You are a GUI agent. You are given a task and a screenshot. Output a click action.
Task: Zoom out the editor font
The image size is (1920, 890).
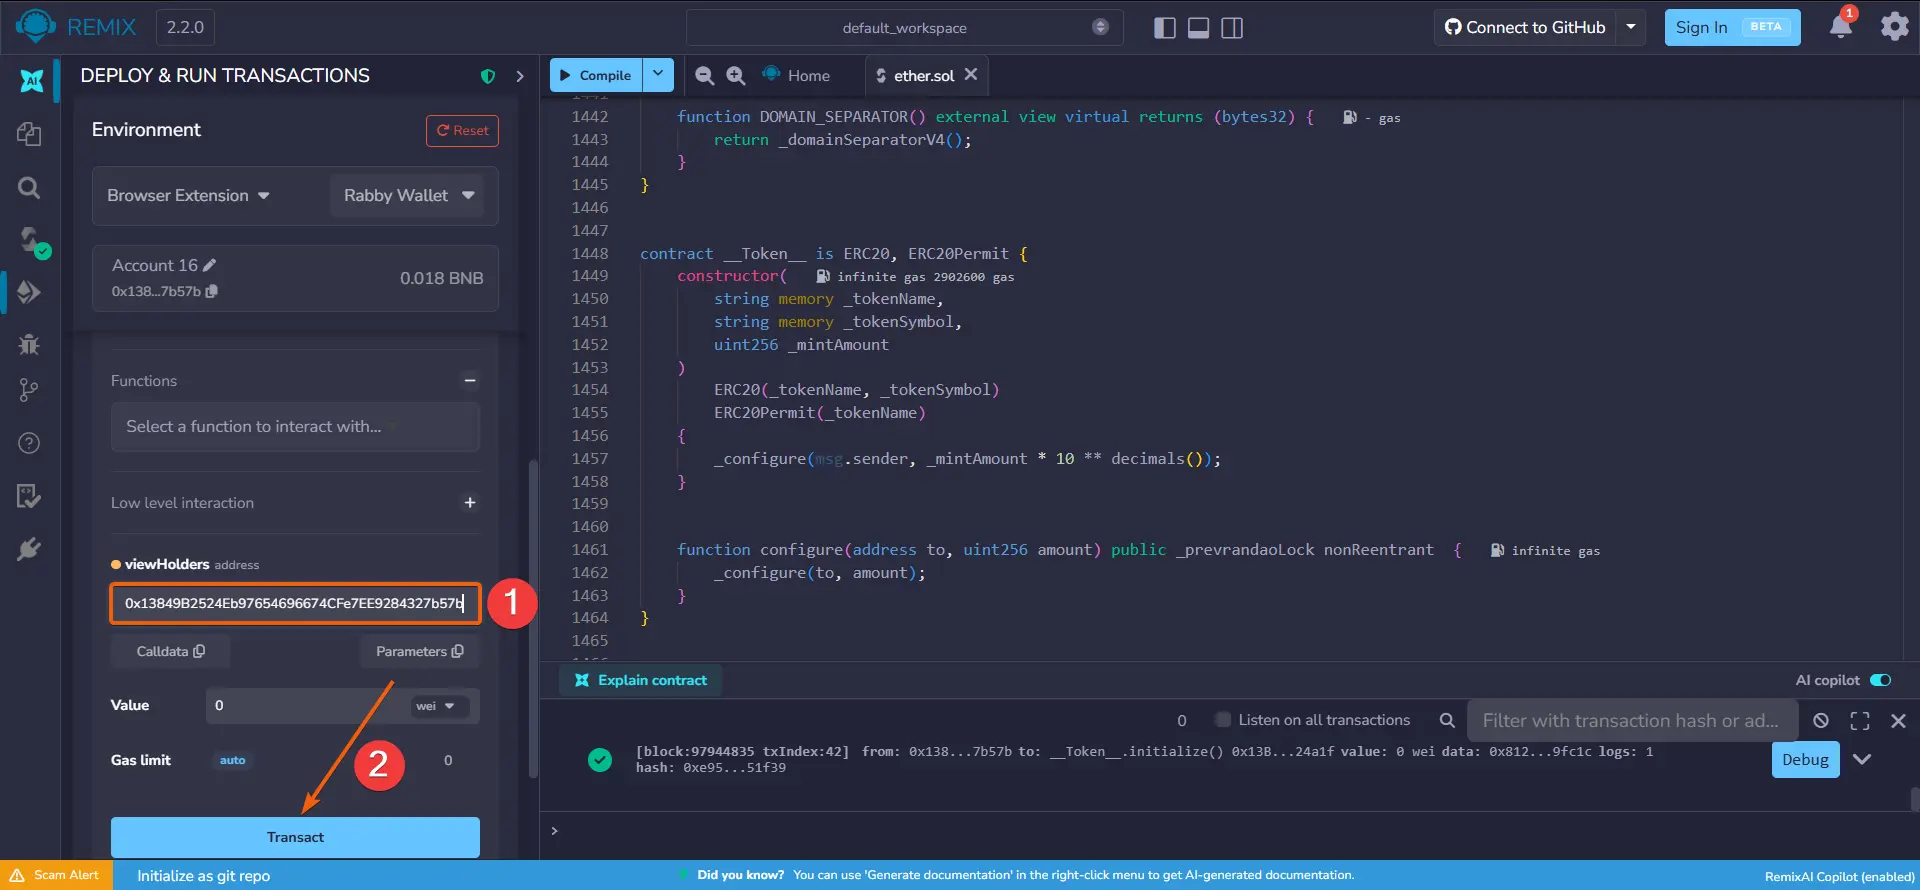[x=704, y=75]
